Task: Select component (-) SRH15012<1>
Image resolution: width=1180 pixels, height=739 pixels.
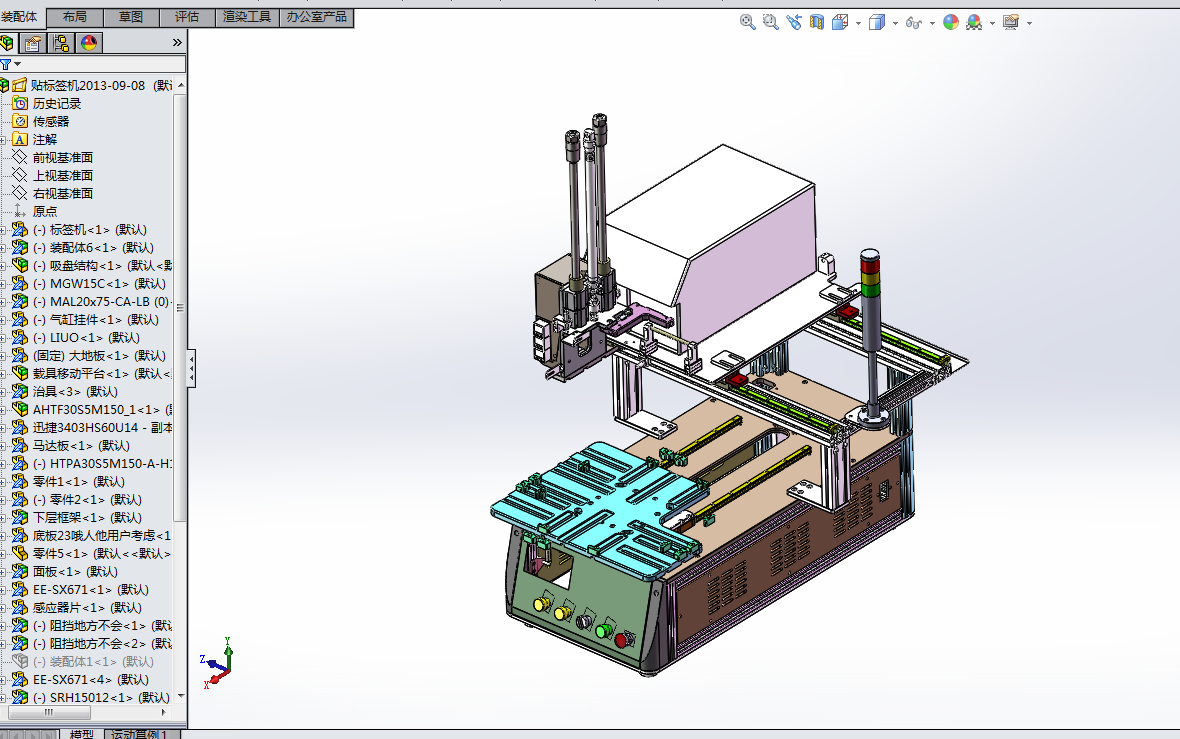Action: pyautogui.click(x=101, y=698)
